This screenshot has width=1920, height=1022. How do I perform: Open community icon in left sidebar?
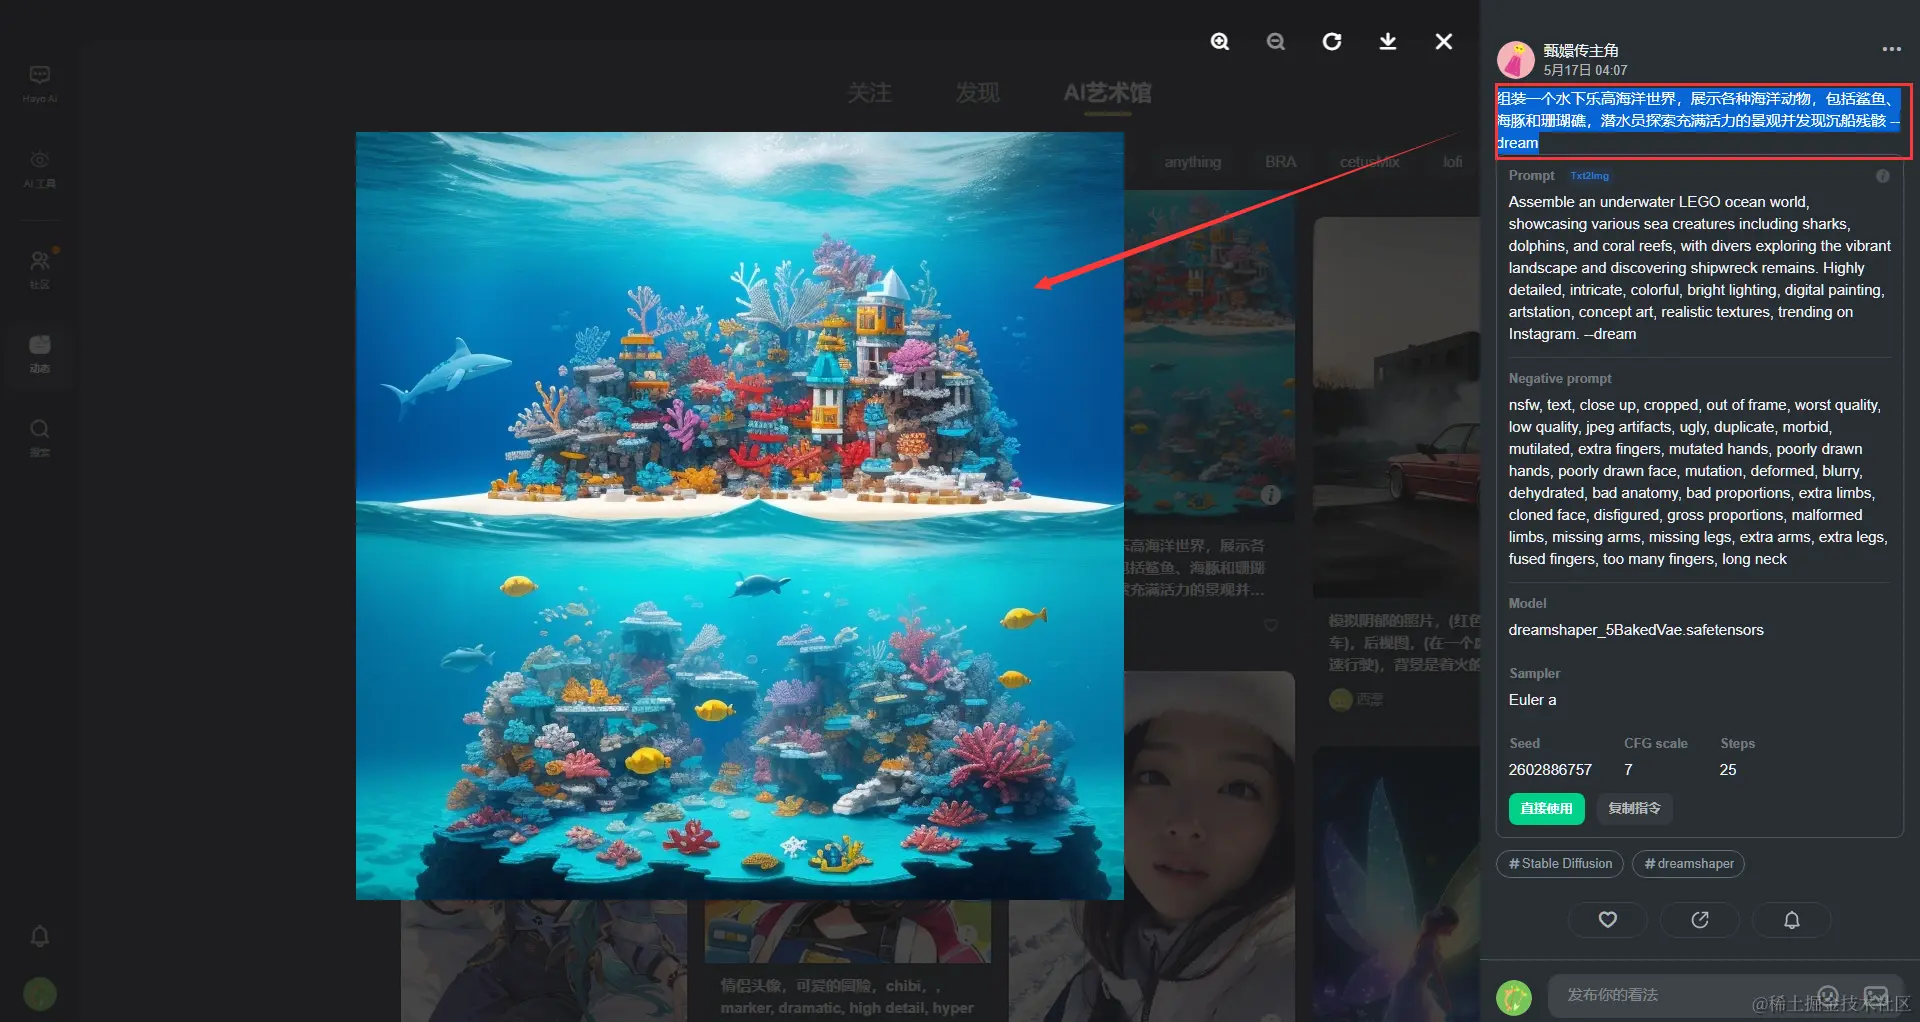pyautogui.click(x=40, y=268)
